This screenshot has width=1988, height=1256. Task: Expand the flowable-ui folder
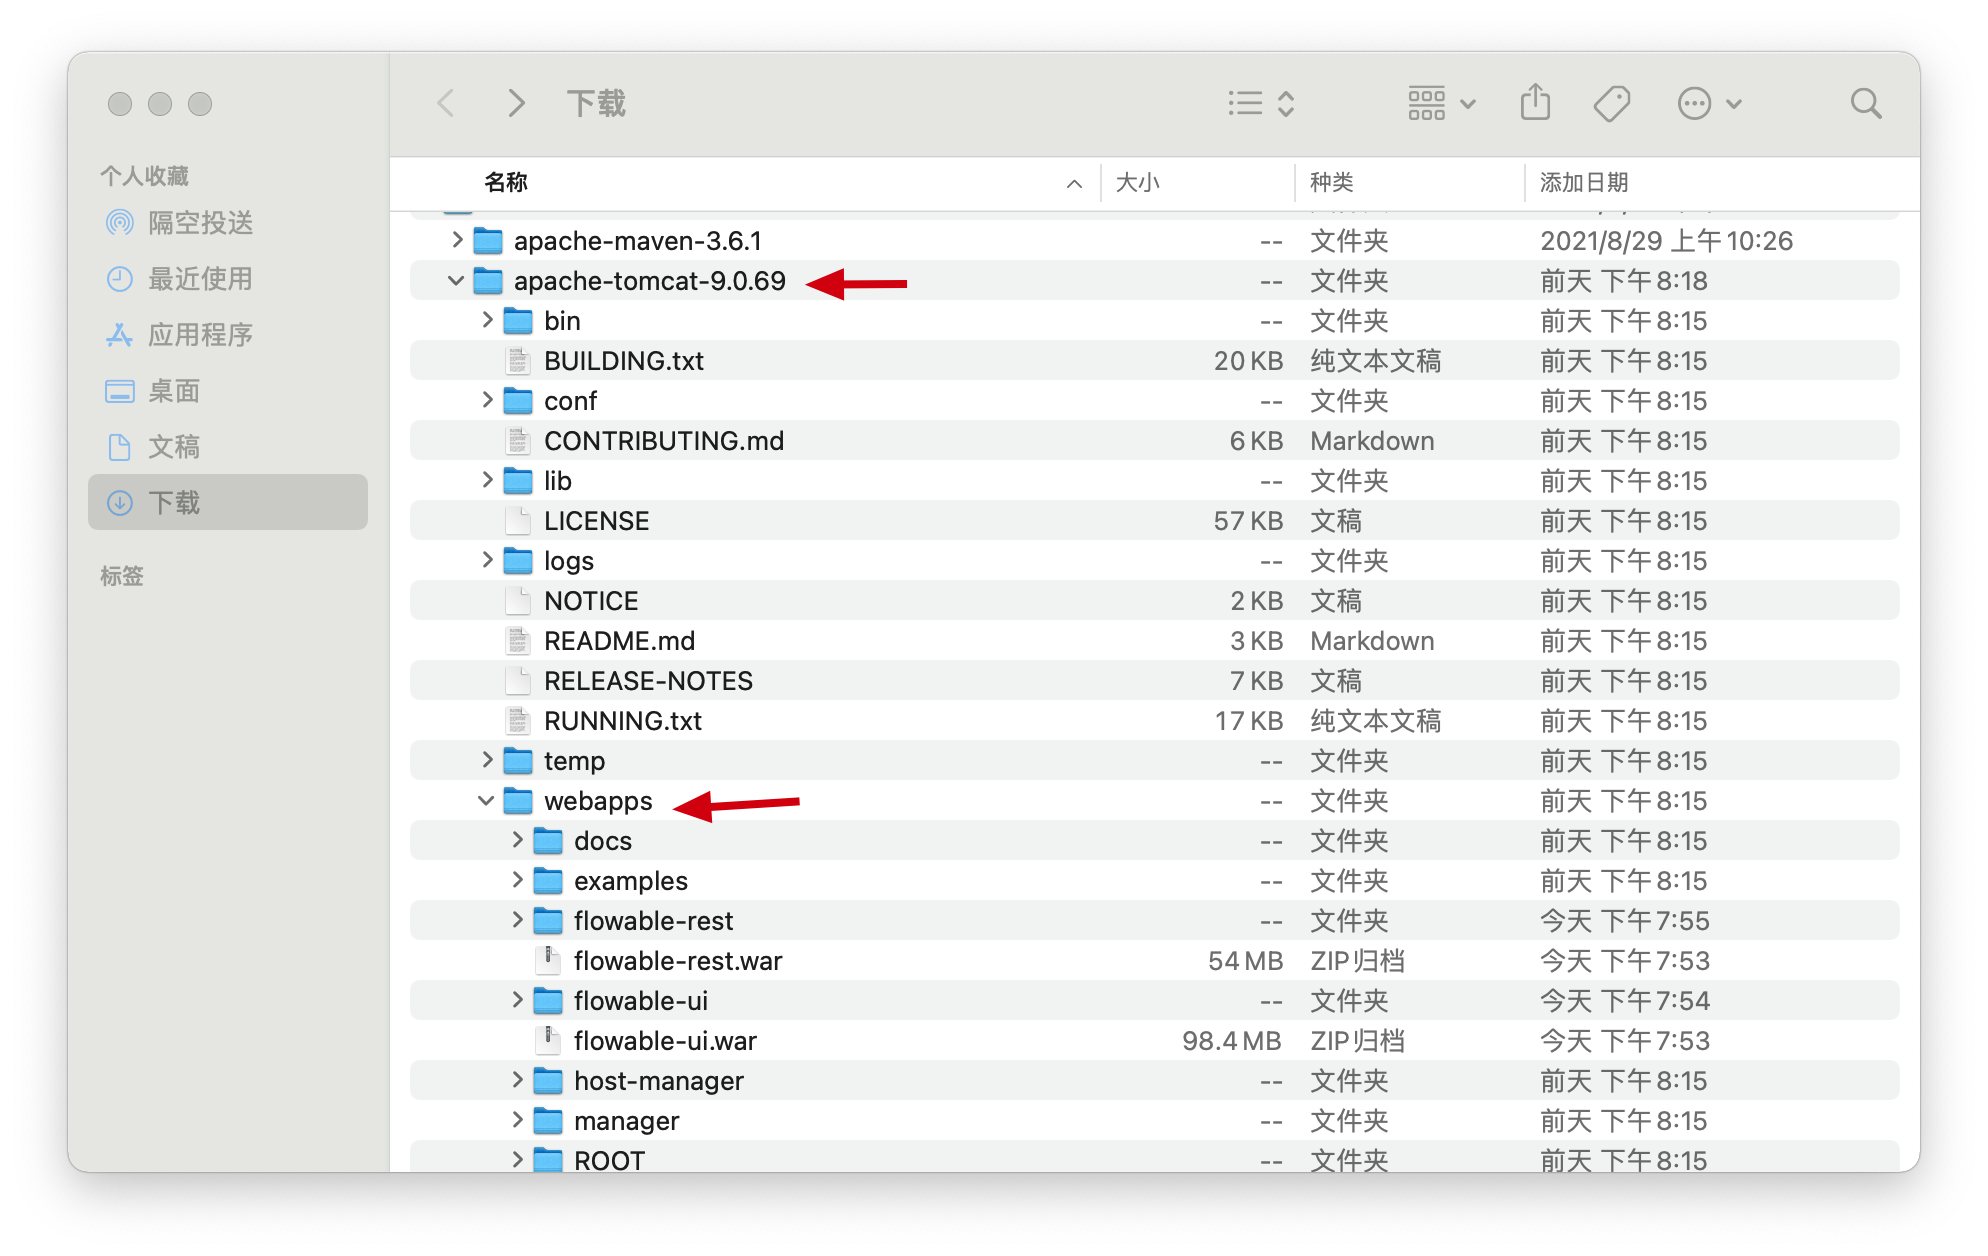click(x=517, y=1000)
